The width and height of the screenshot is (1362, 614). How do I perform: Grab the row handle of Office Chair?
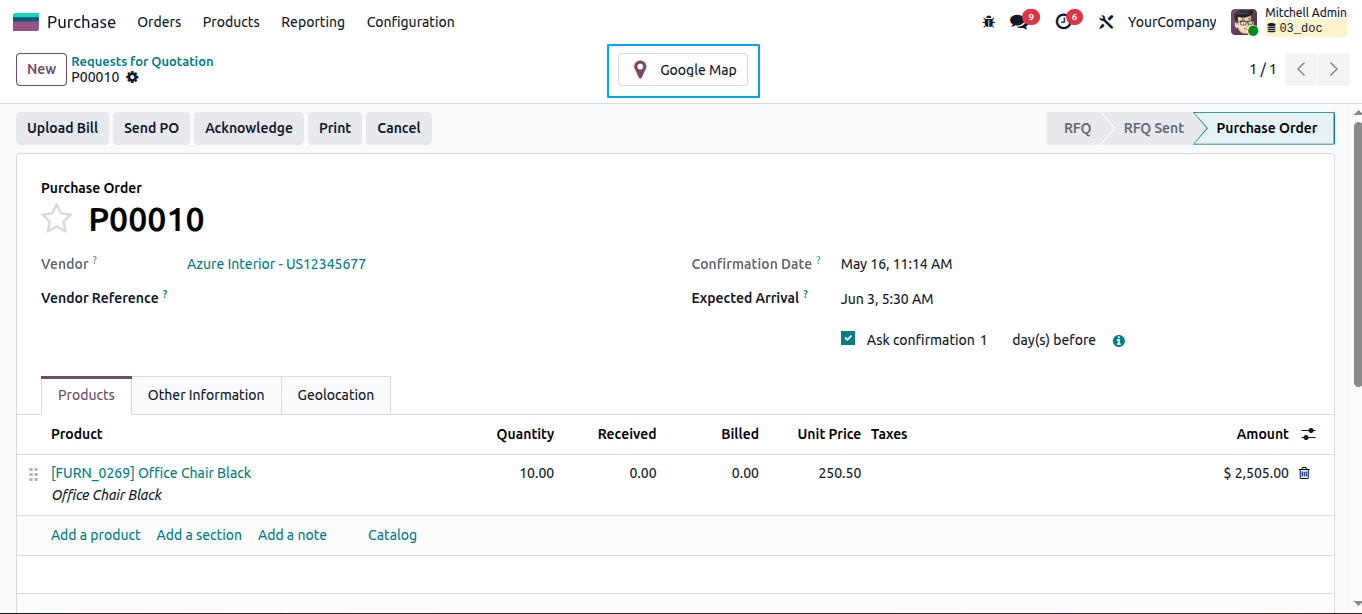[33, 474]
